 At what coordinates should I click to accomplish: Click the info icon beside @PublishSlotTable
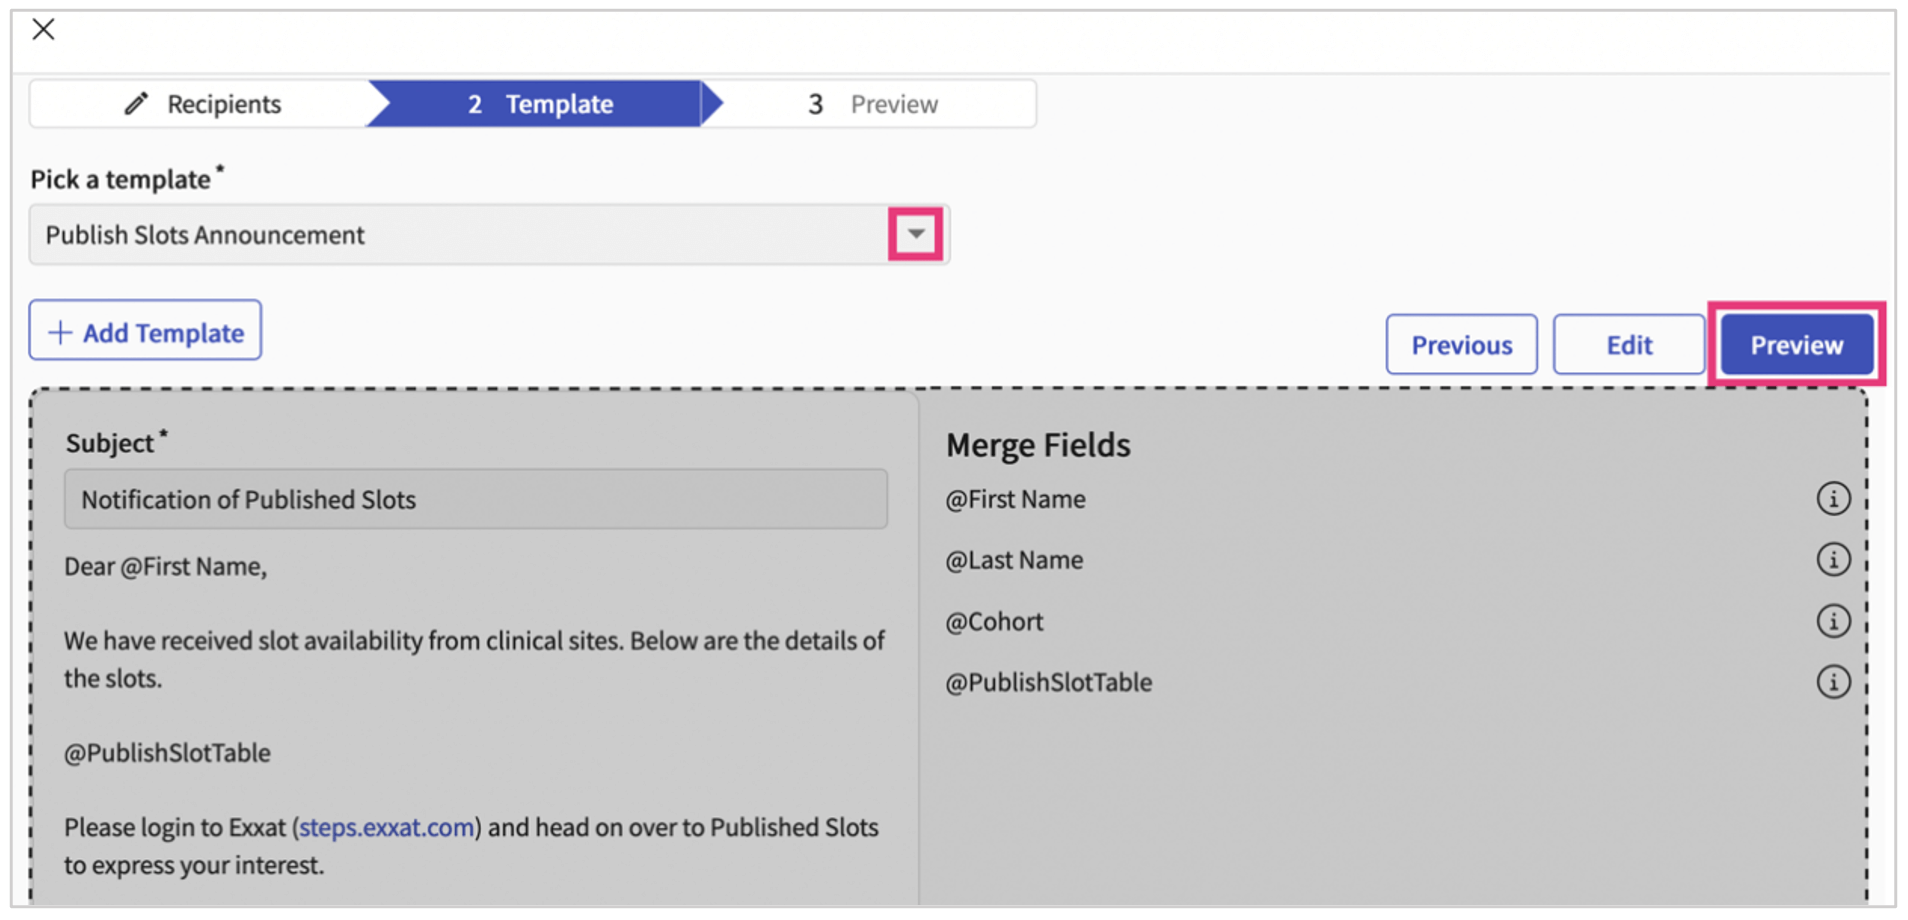[x=1833, y=683]
